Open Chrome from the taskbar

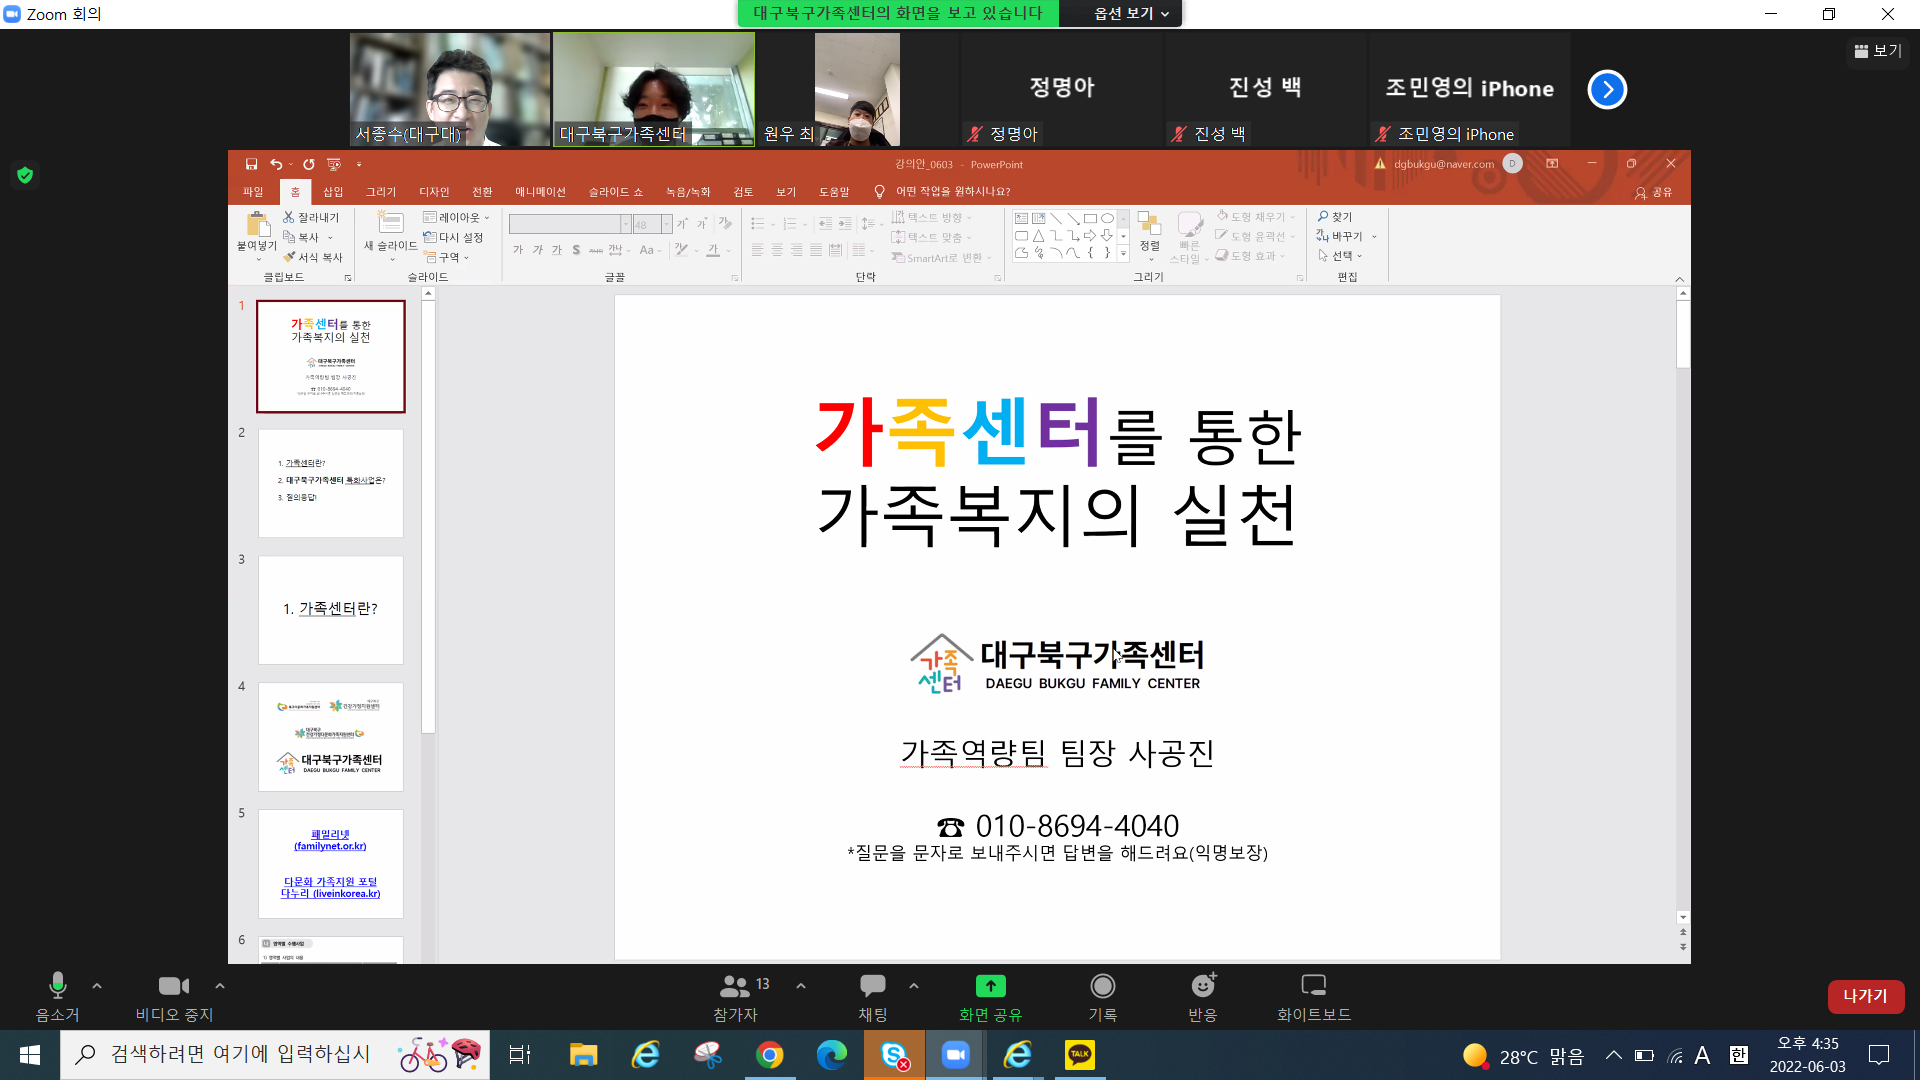point(769,1055)
